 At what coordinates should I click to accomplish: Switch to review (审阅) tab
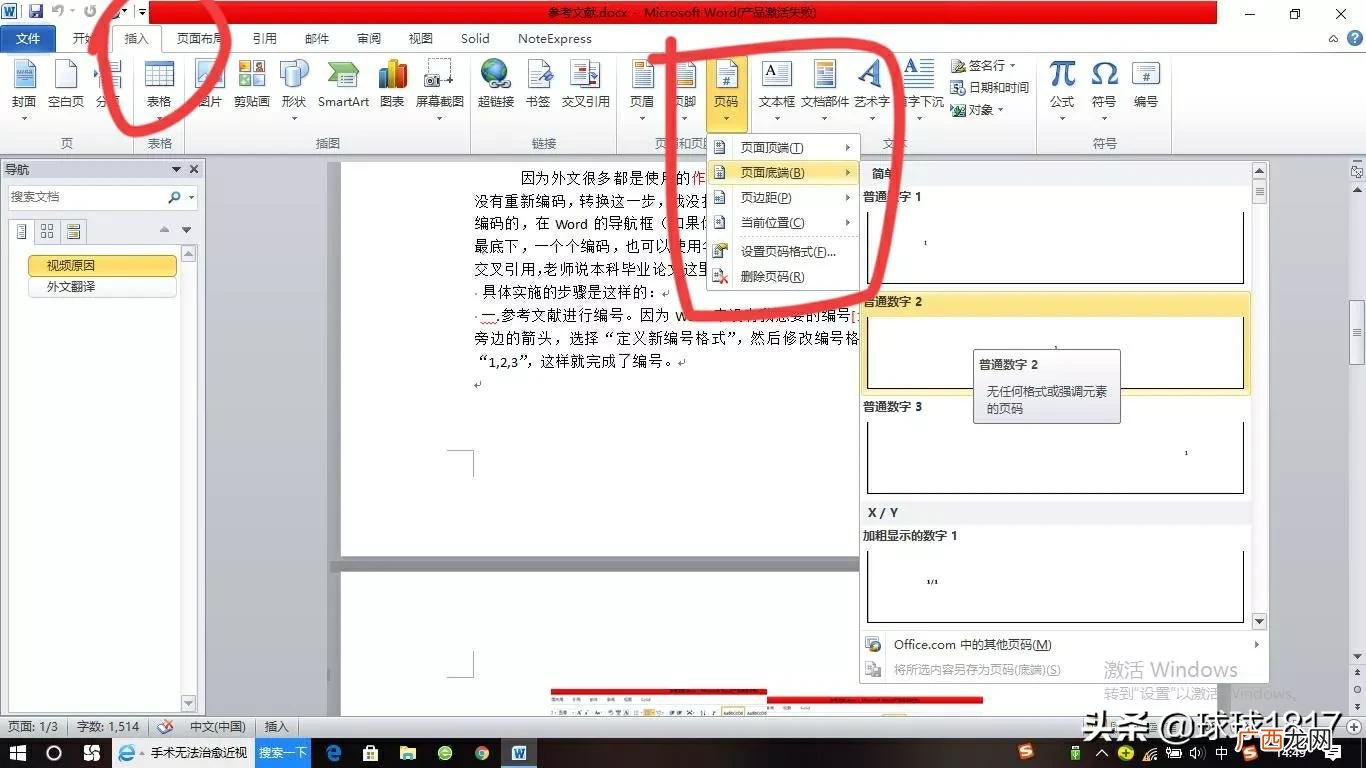pos(369,39)
